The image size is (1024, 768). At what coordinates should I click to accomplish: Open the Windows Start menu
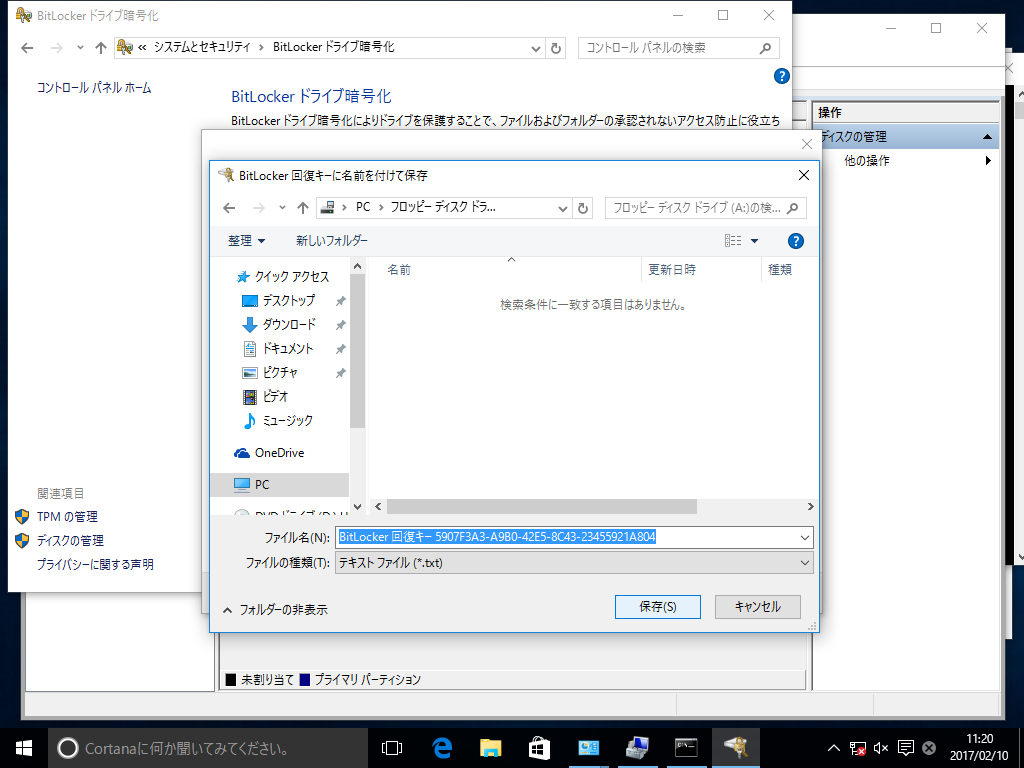[24, 748]
